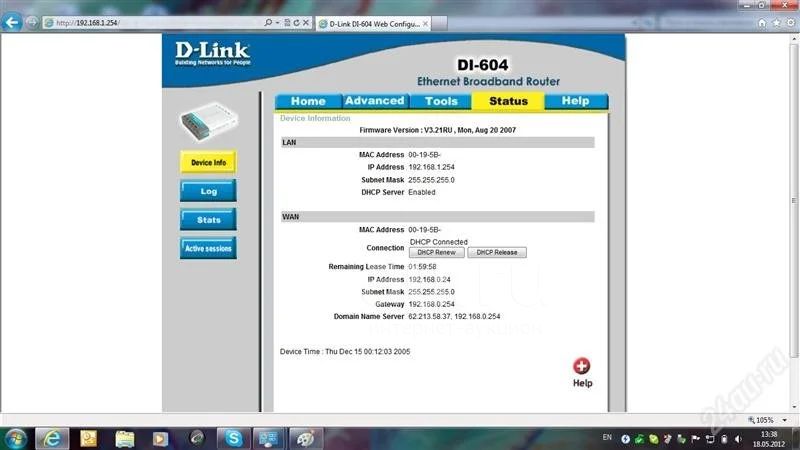Open the Home tab in router menu
This screenshot has height=450, width=800.
pos(308,101)
